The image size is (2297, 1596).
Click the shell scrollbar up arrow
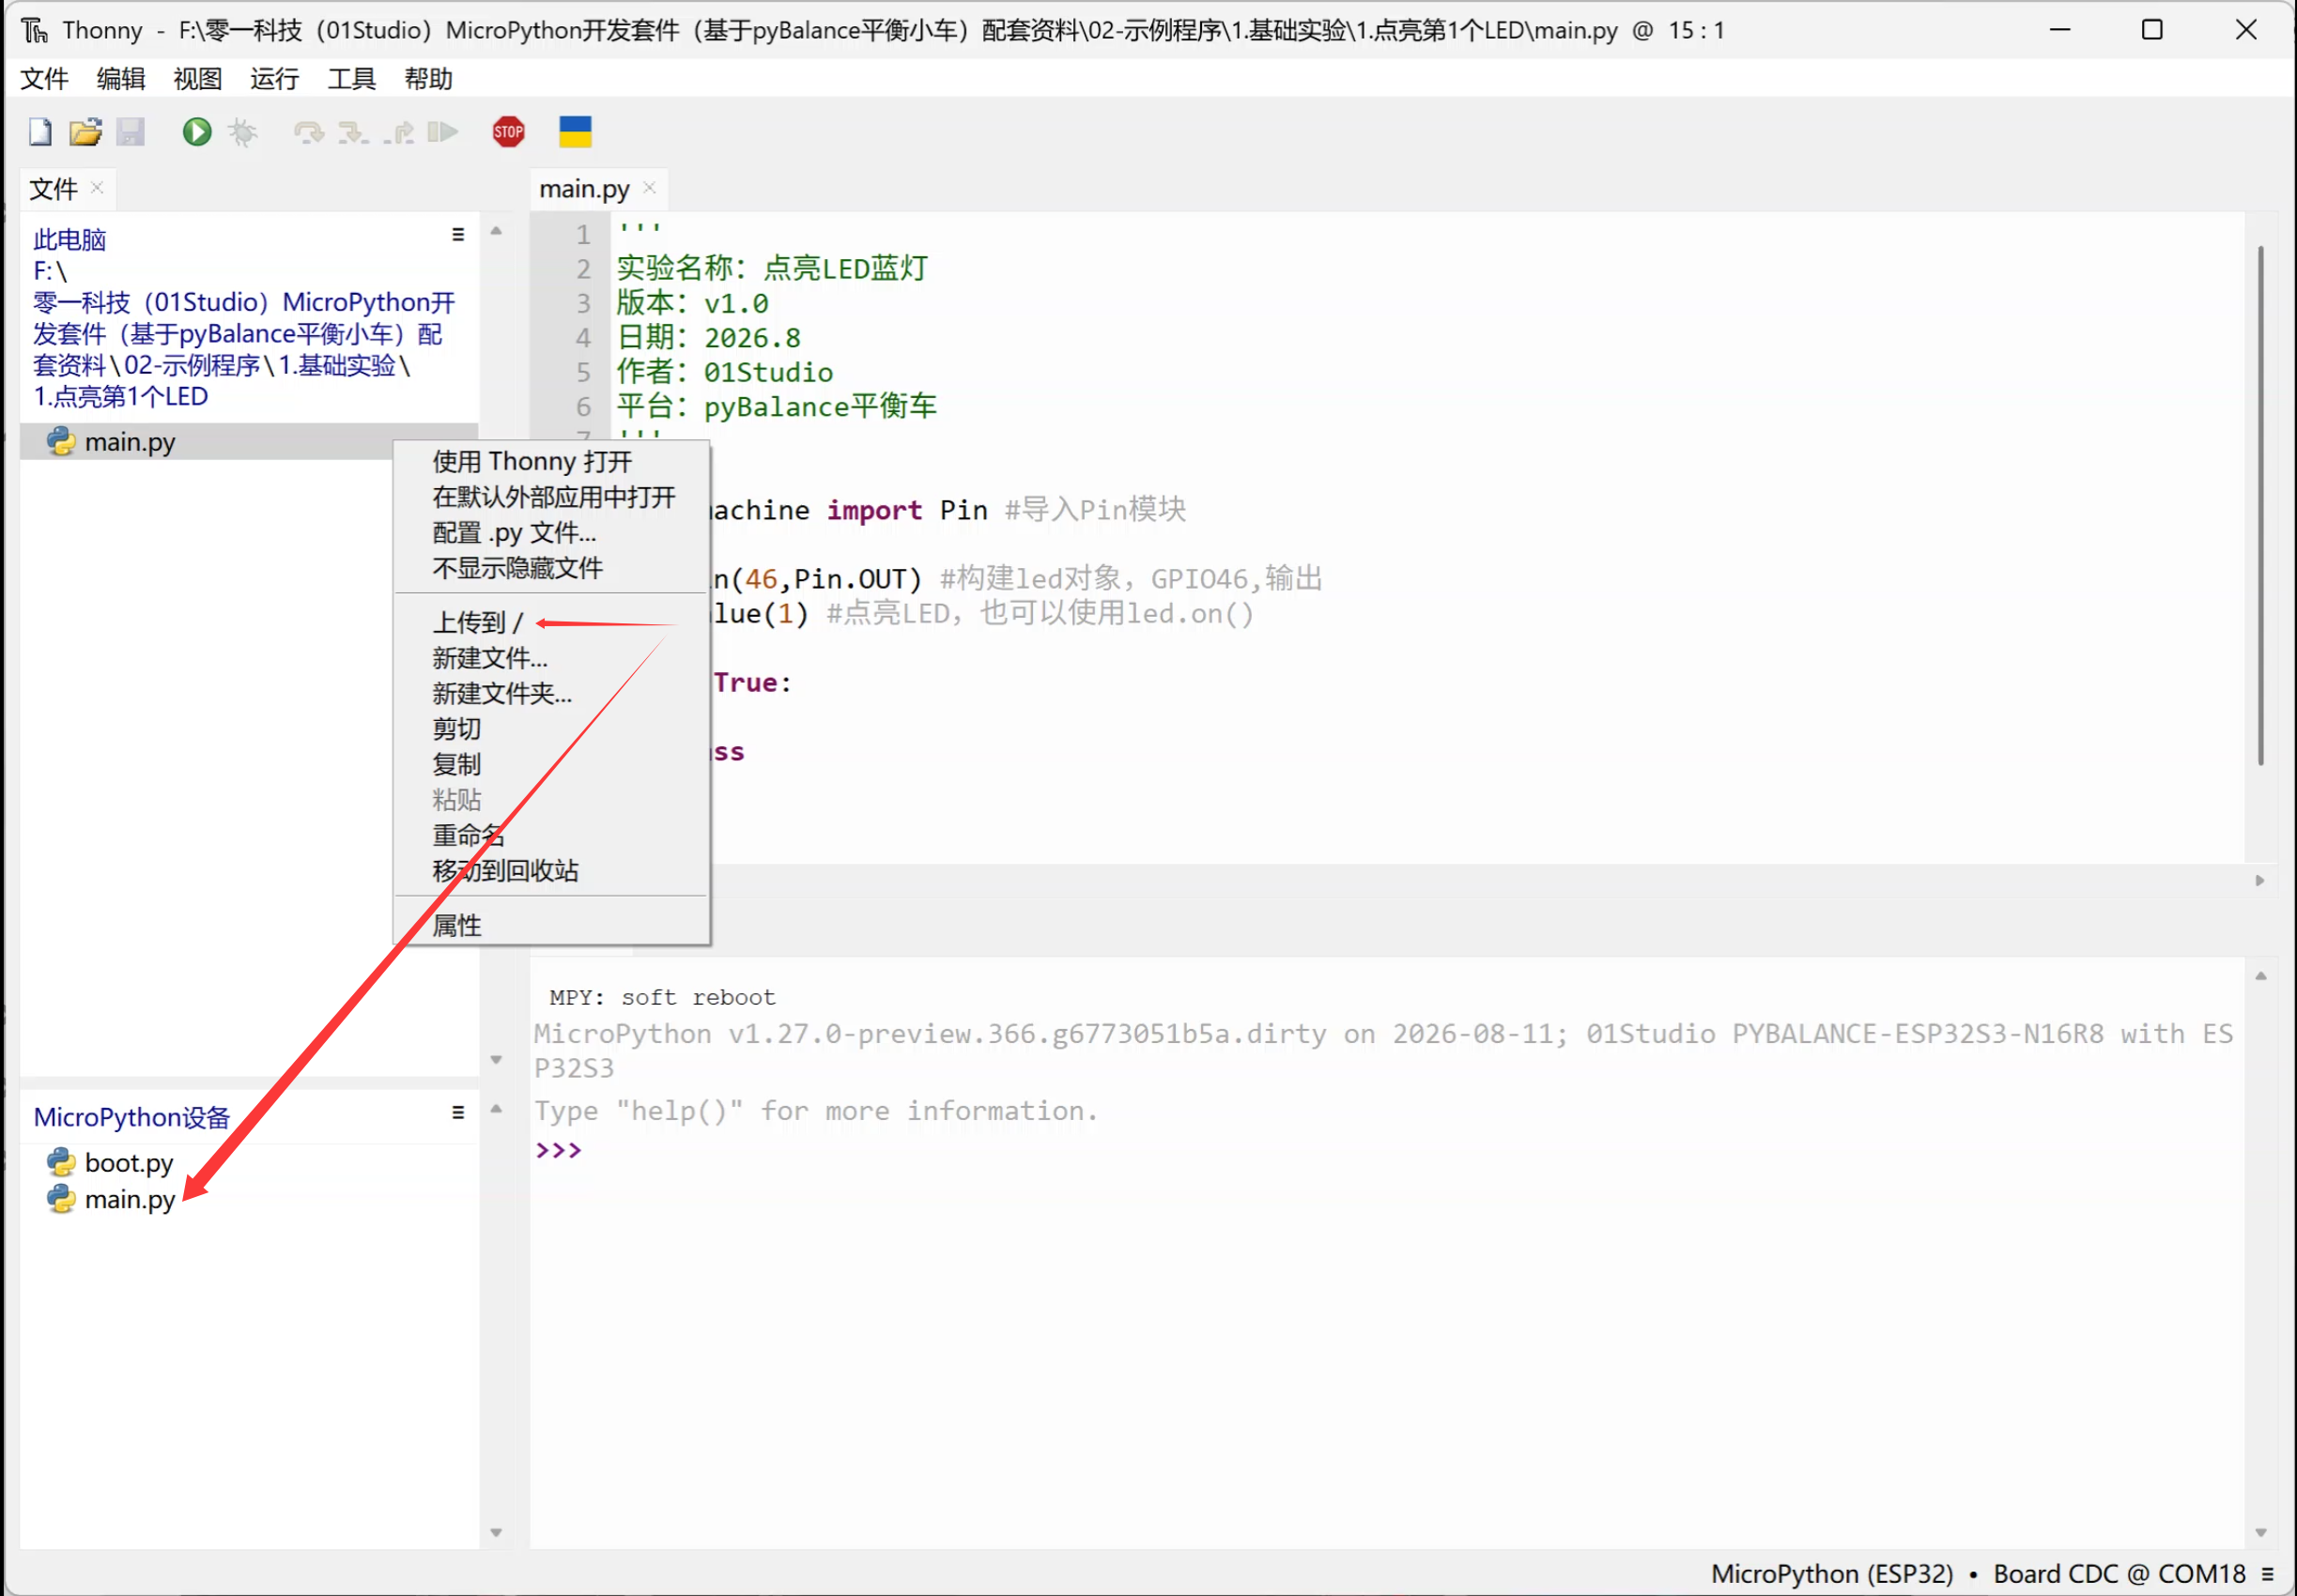tap(2260, 976)
